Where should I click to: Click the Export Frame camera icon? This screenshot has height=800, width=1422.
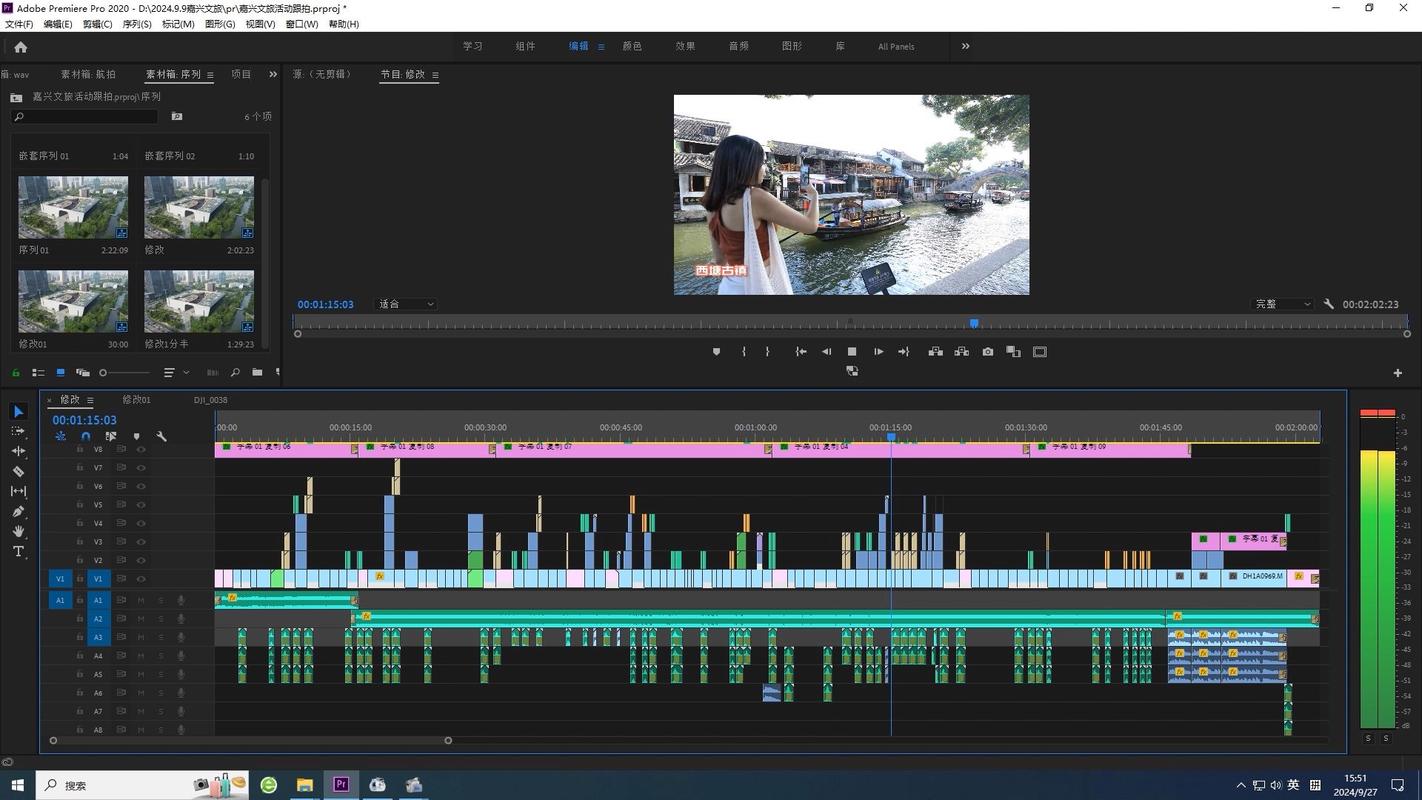(988, 352)
